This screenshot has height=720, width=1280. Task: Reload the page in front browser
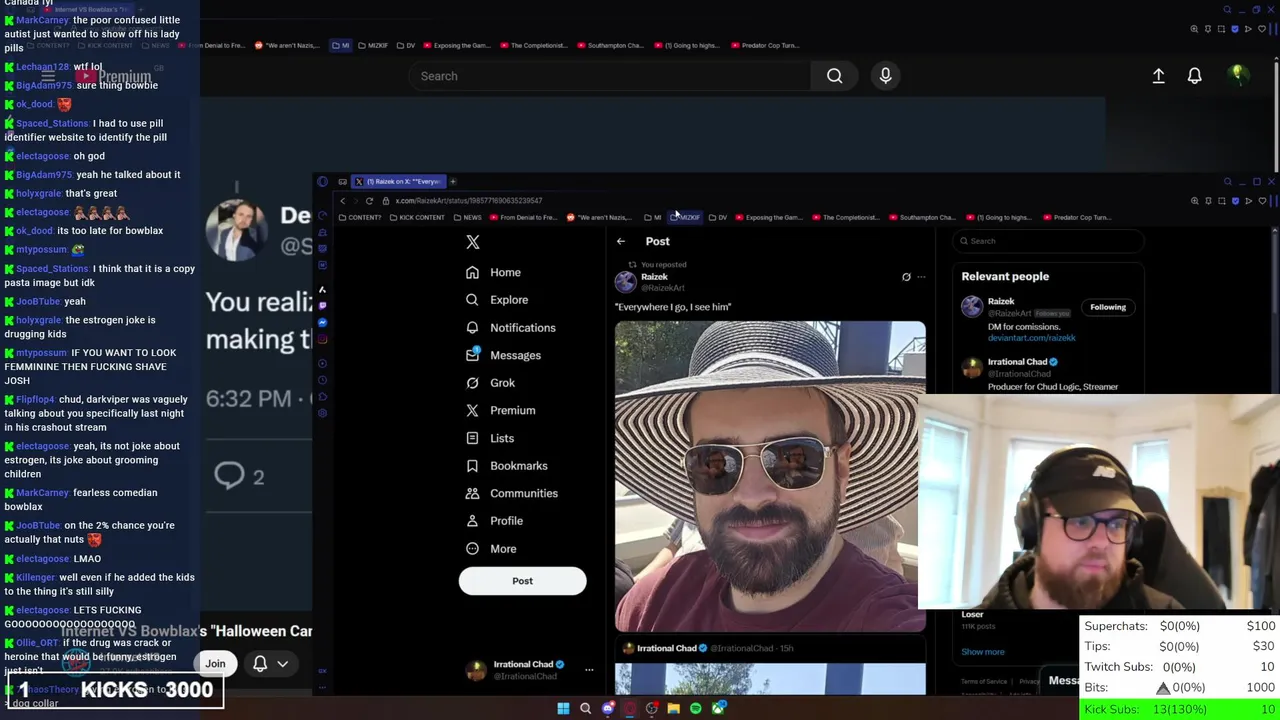click(369, 201)
